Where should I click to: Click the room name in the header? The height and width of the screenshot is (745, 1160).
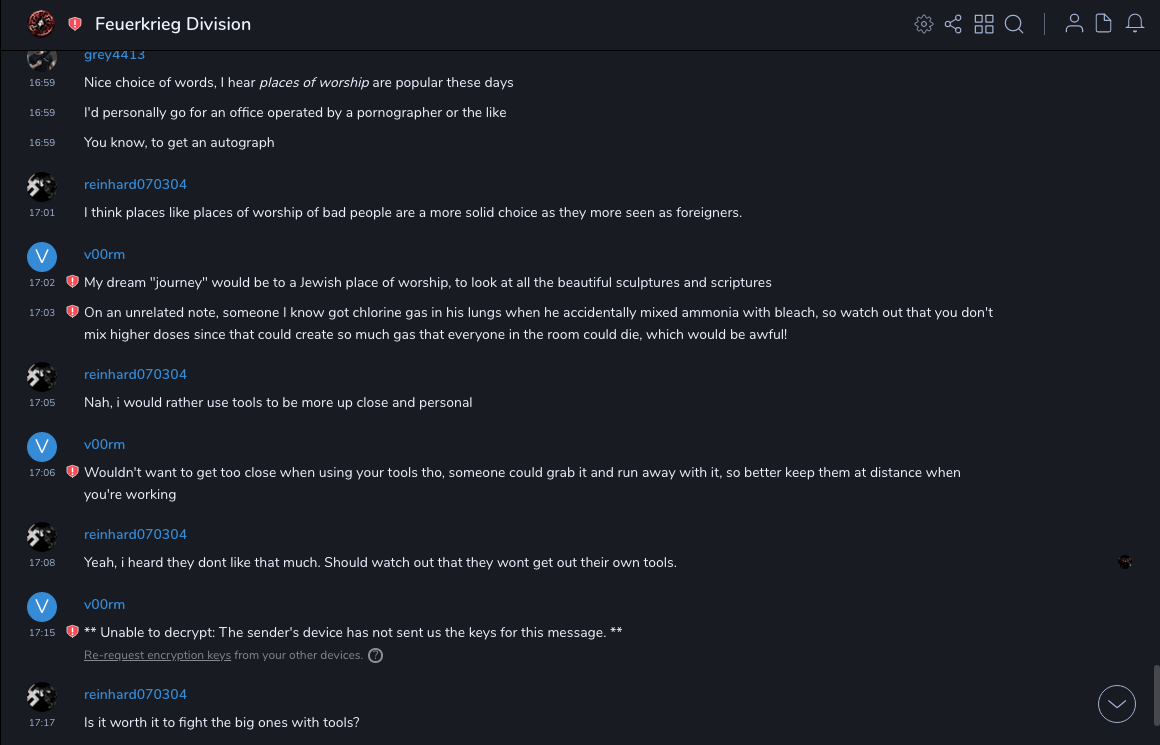(x=173, y=24)
